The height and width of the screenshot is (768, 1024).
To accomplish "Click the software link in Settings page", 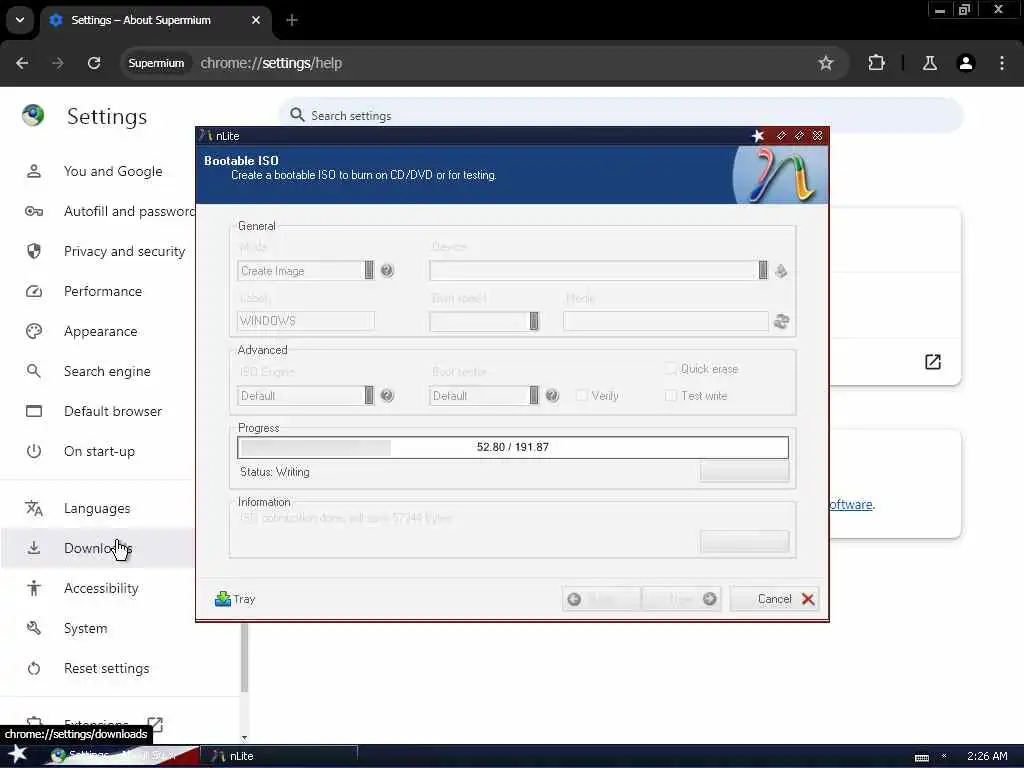I will (x=851, y=504).
